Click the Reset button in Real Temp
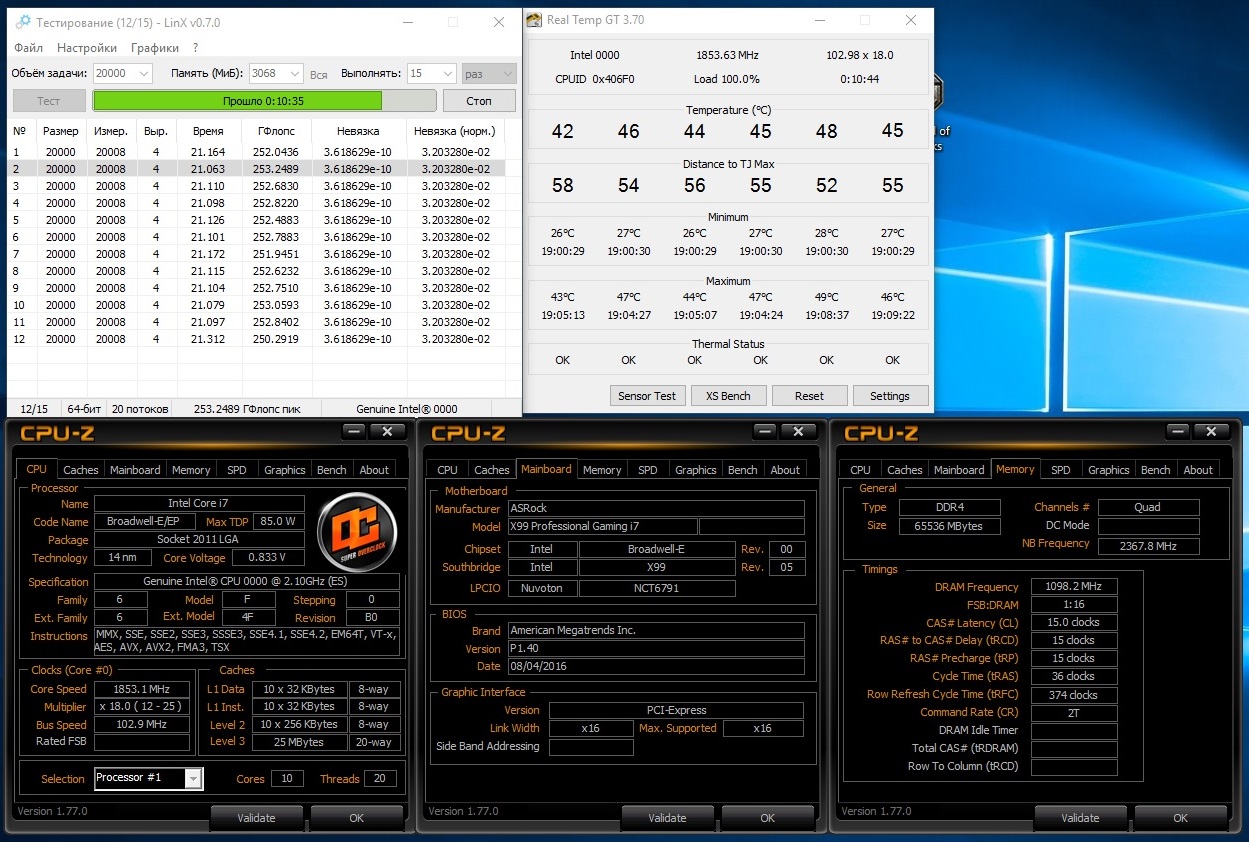The width and height of the screenshot is (1249, 842). [x=810, y=395]
